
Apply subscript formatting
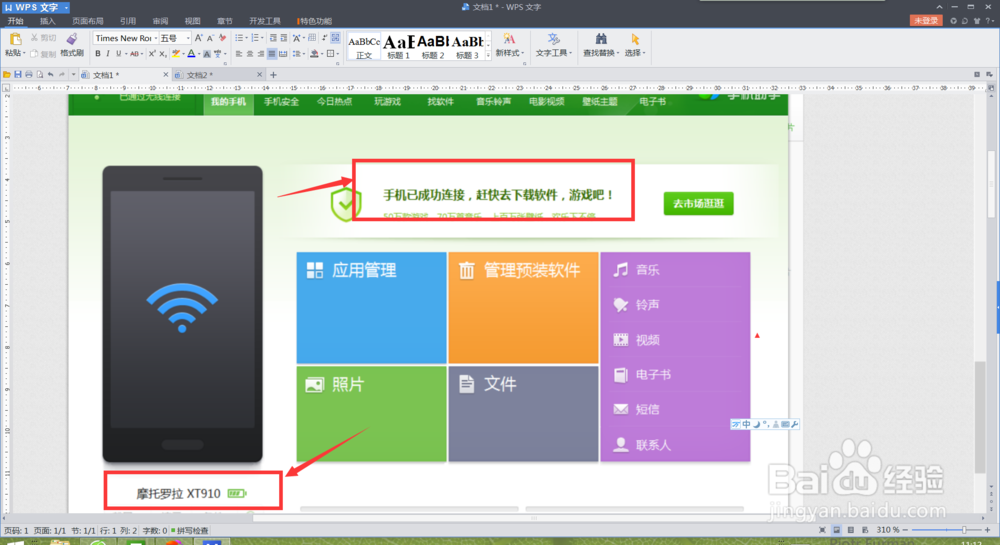pos(163,54)
